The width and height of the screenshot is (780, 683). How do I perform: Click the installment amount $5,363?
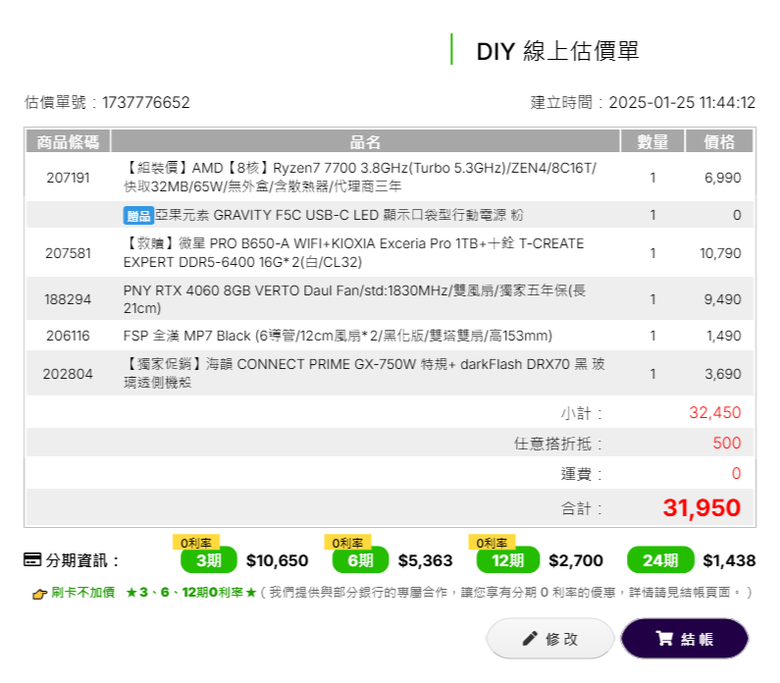pyautogui.click(x=425, y=561)
